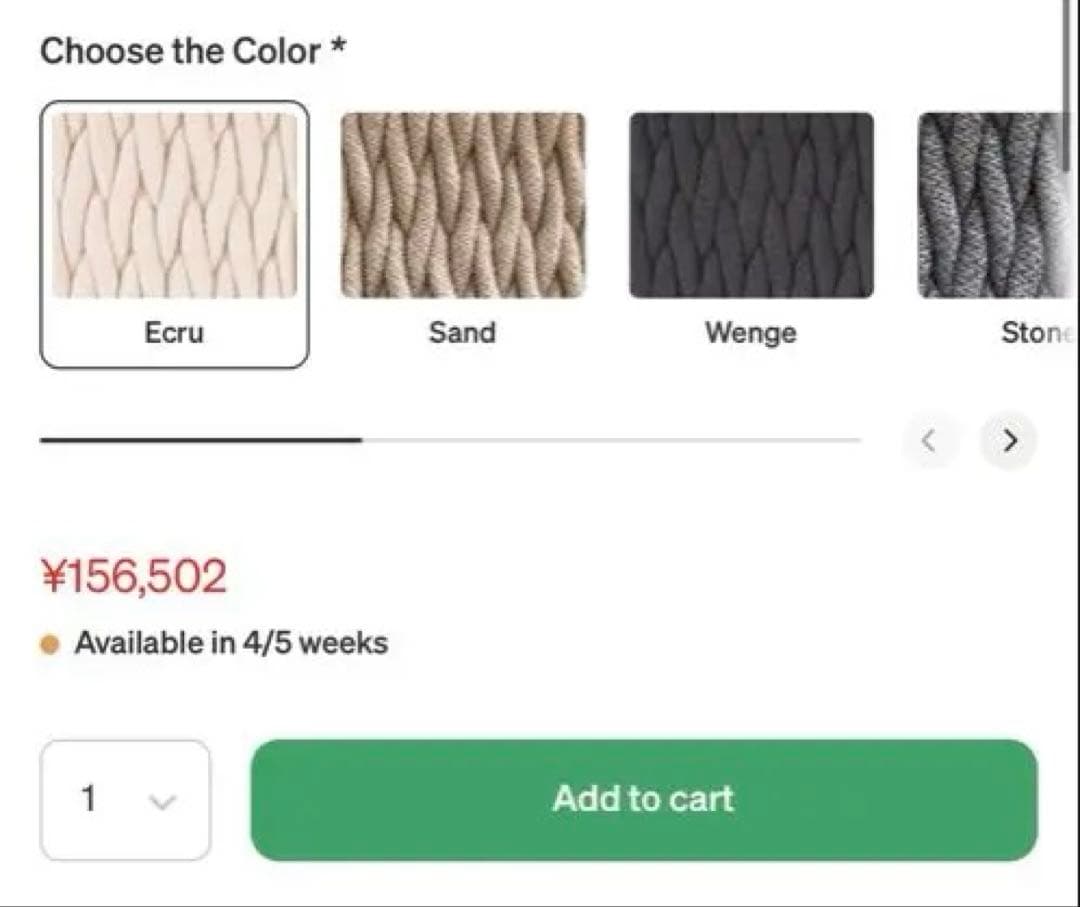
Task: Click the "Choose the Color" heading
Action: coord(181,50)
